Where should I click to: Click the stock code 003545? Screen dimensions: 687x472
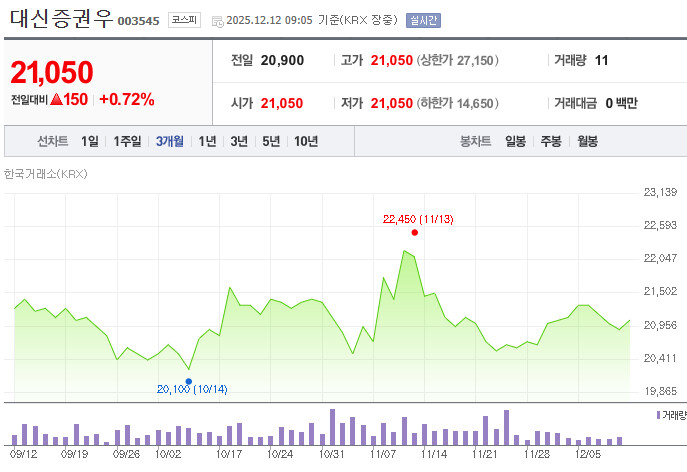(138, 21)
